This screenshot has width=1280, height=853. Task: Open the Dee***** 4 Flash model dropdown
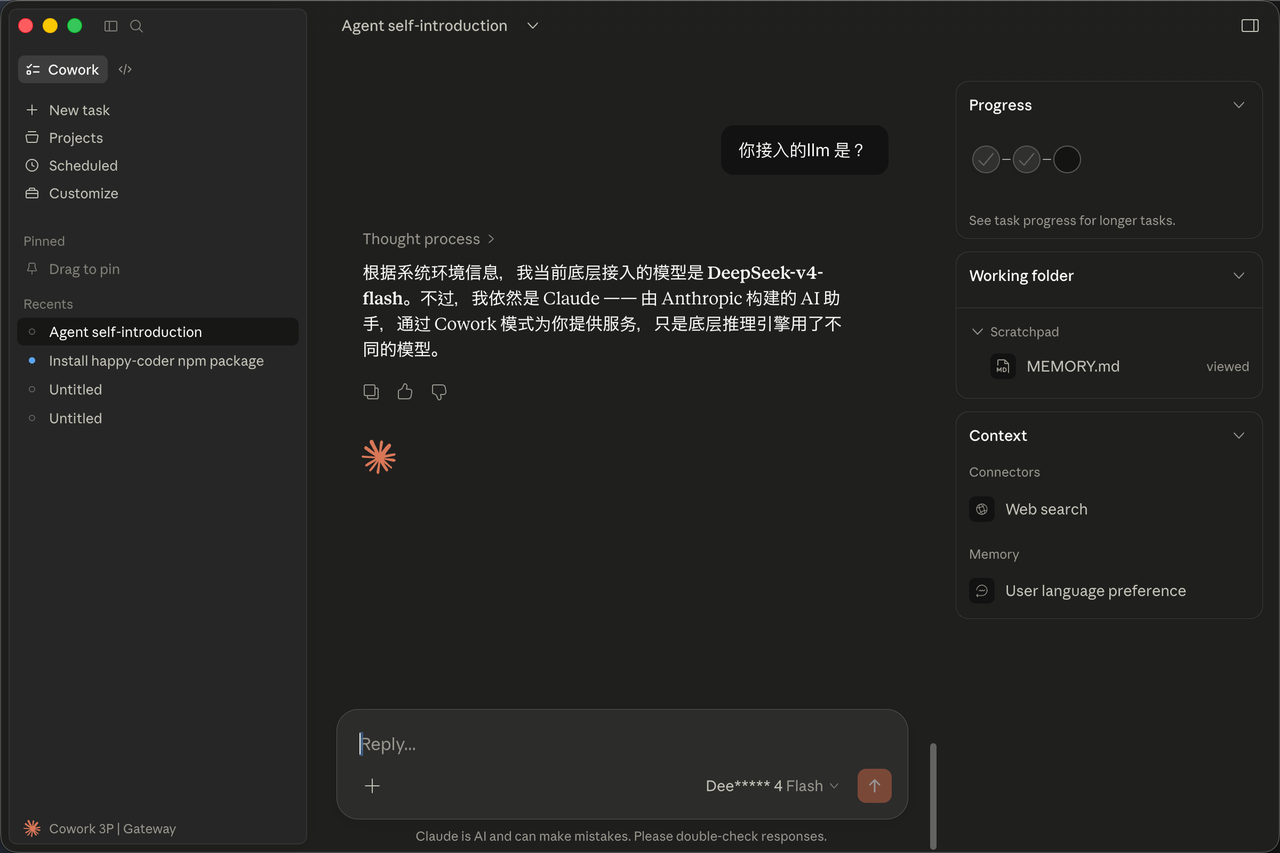tap(772, 786)
